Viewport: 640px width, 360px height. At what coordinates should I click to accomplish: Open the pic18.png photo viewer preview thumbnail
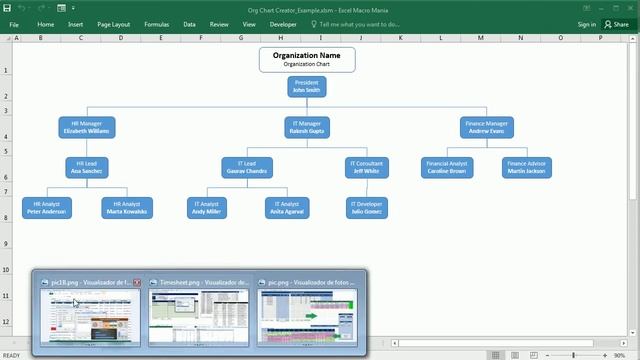click(90, 318)
